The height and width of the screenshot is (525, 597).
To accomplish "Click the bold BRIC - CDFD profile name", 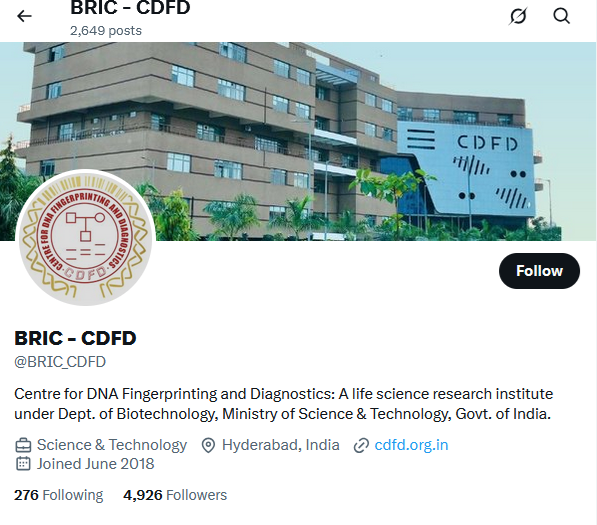I will point(75,338).
